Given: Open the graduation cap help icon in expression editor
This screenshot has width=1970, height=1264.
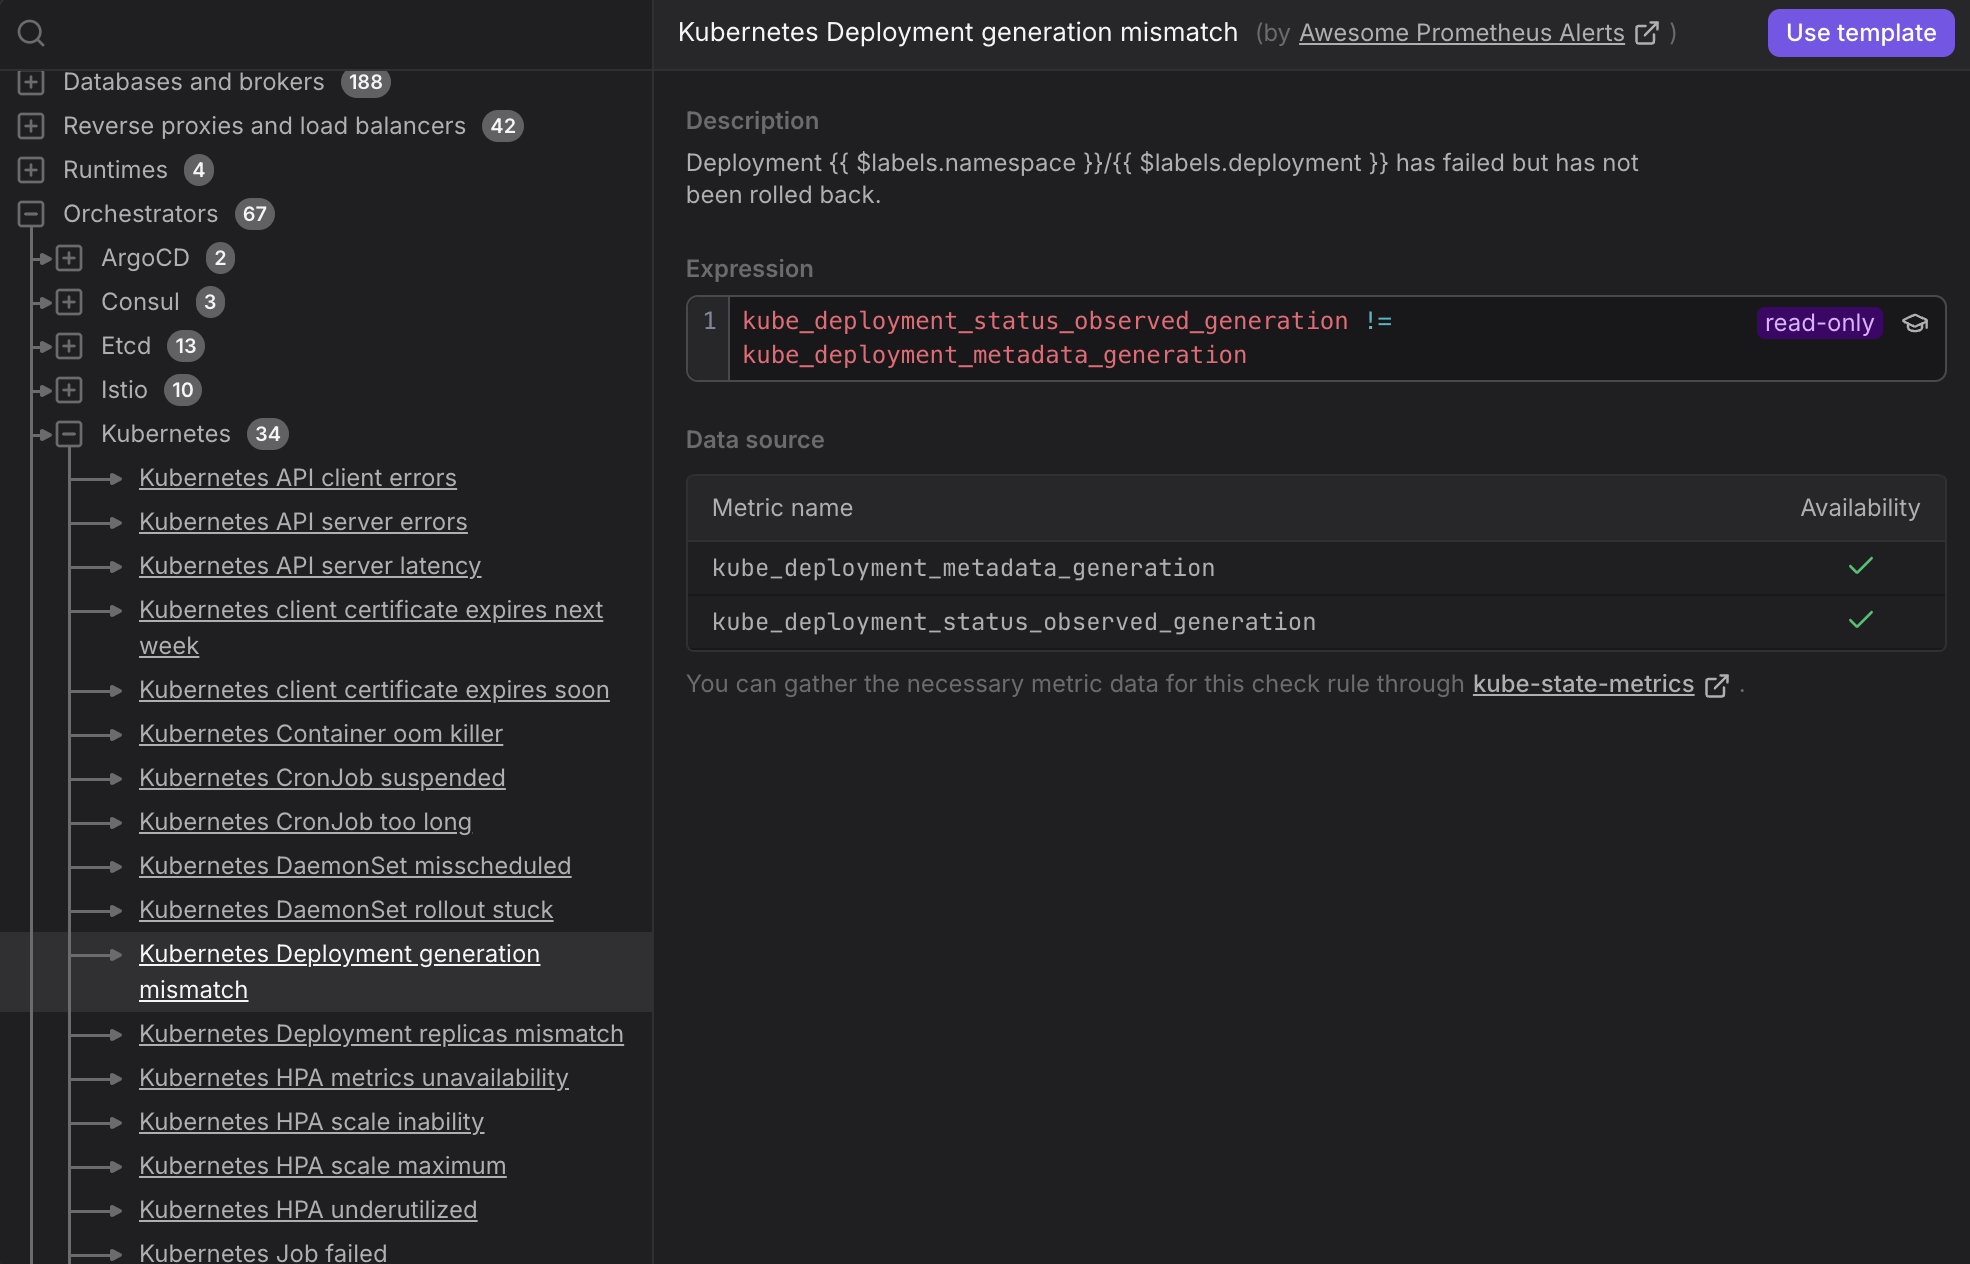Looking at the screenshot, I should point(1914,323).
